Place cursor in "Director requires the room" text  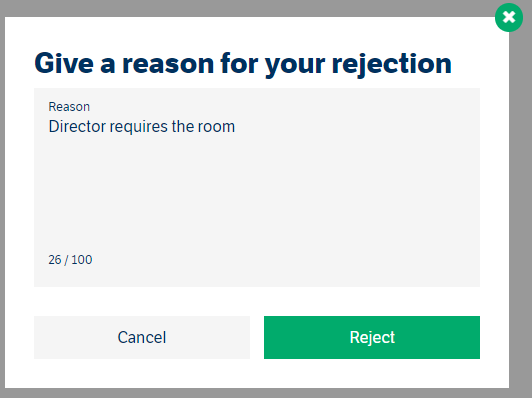(x=142, y=127)
